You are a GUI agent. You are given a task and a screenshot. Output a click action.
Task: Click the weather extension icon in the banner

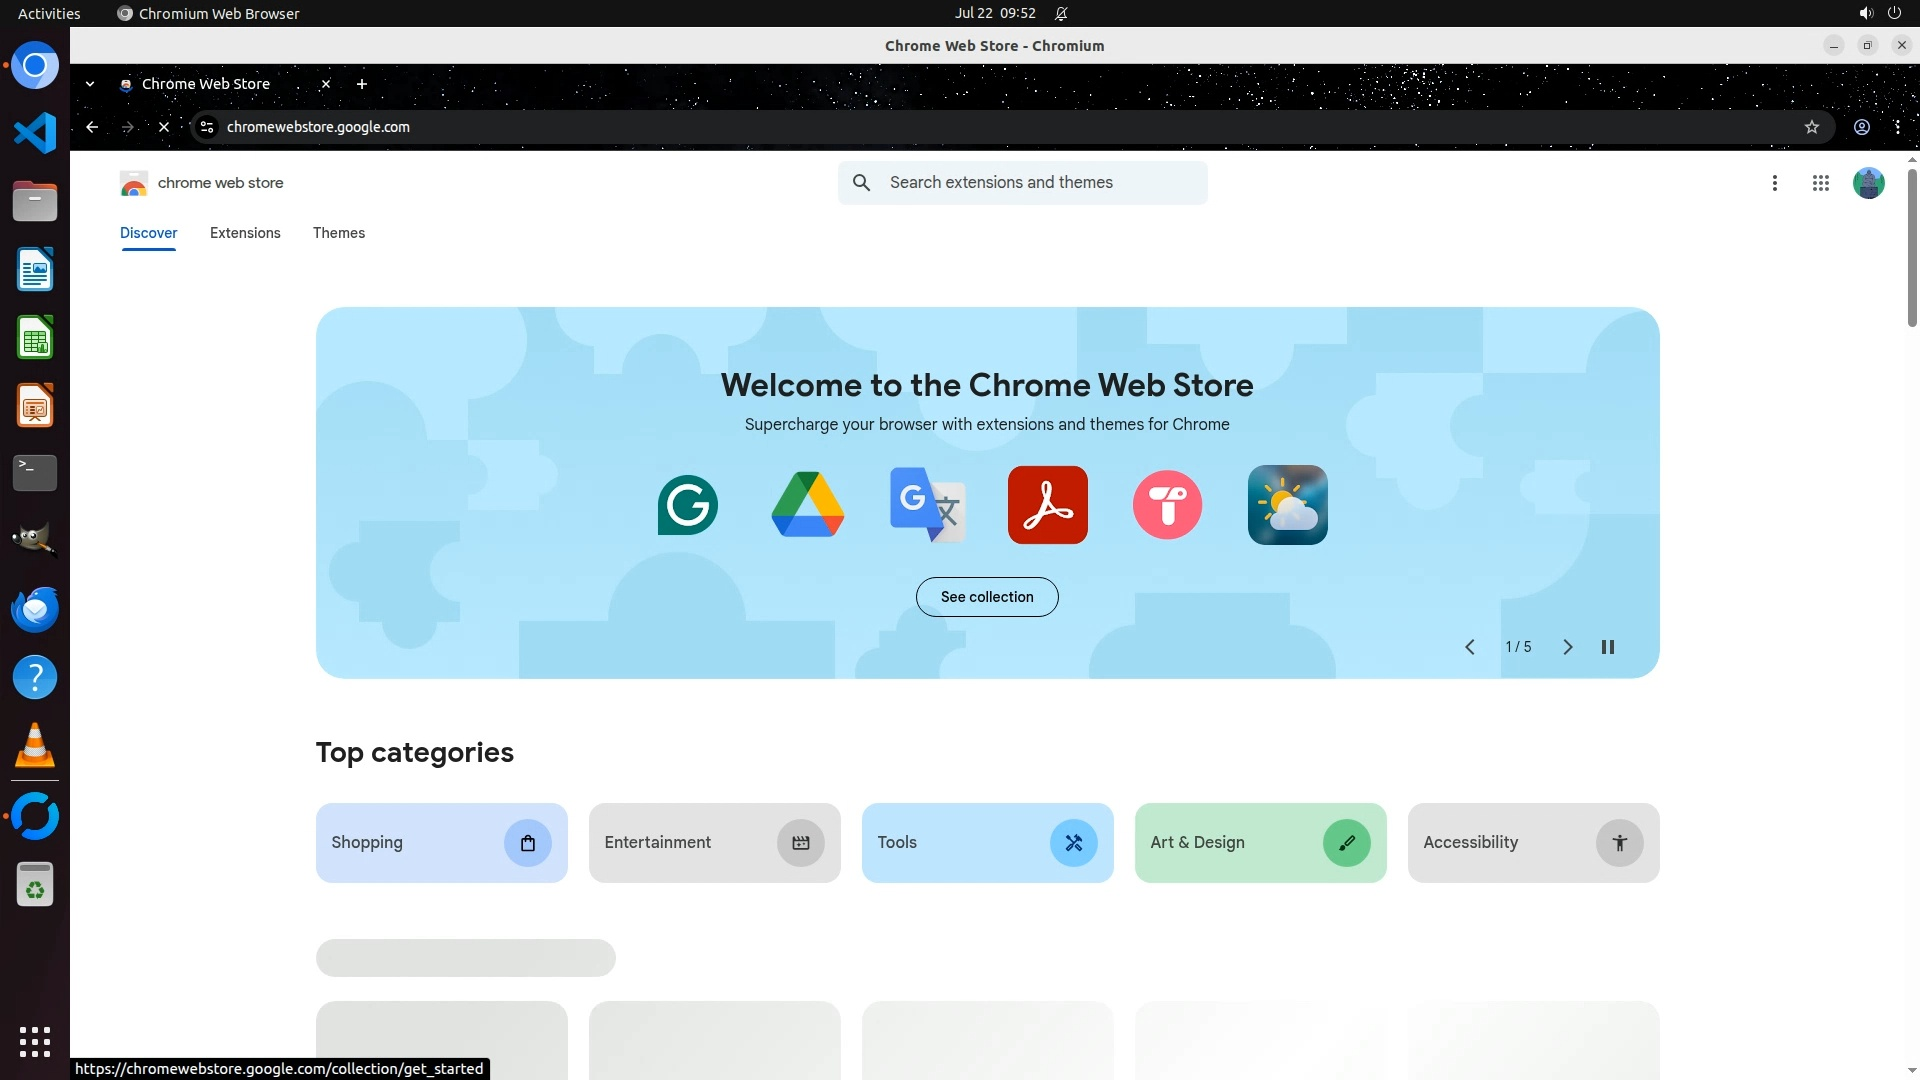[x=1287, y=505]
